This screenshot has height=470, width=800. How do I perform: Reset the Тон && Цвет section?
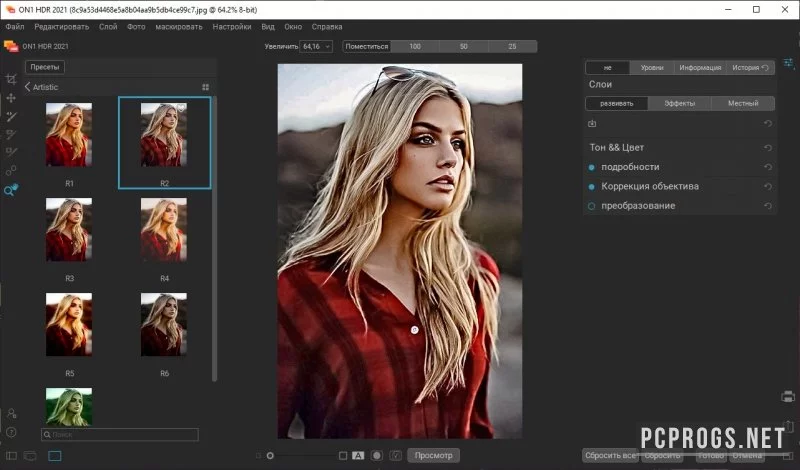pos(768,148)
